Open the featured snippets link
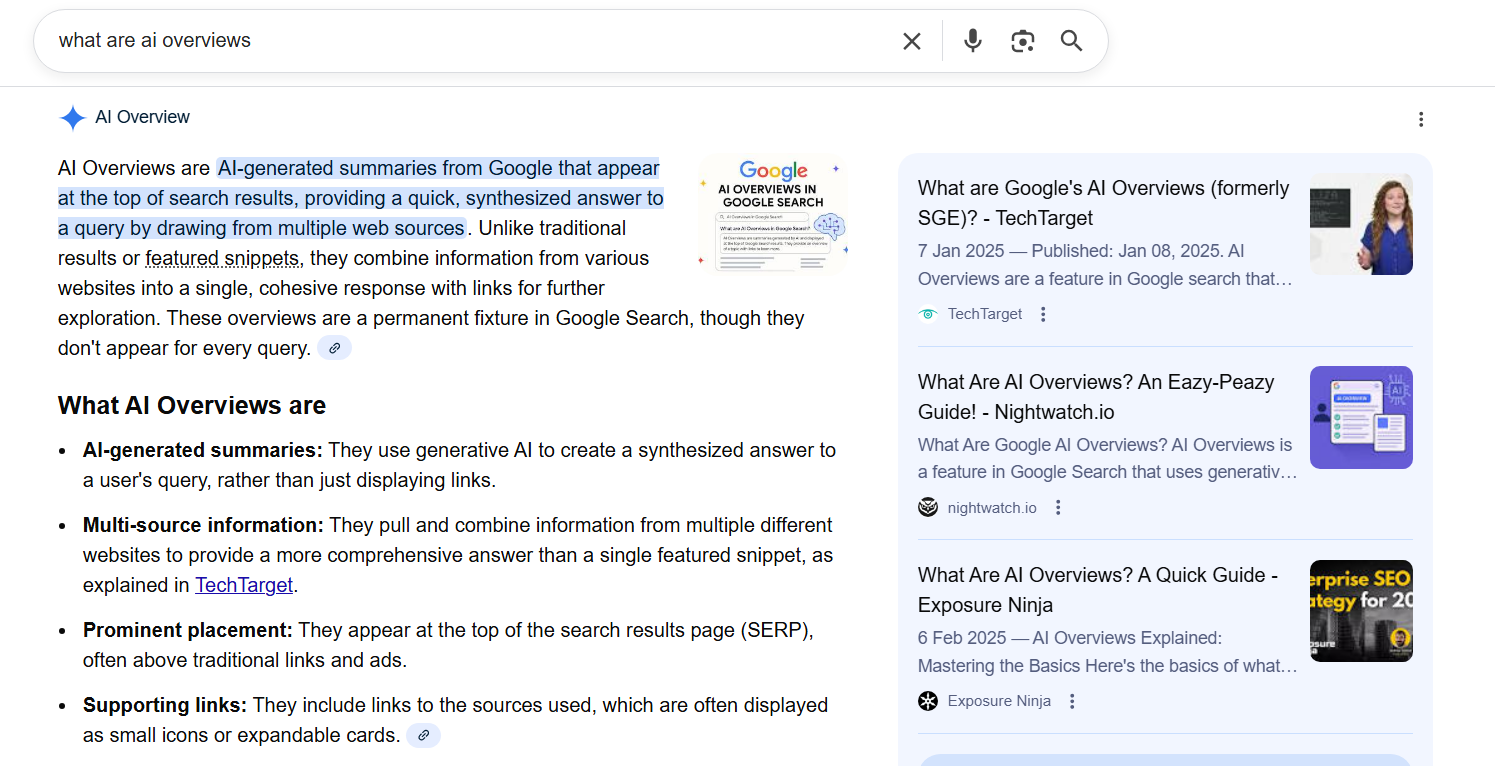Image resolution: width=1495 pixels, height=766 pixels. click(221, 258)
